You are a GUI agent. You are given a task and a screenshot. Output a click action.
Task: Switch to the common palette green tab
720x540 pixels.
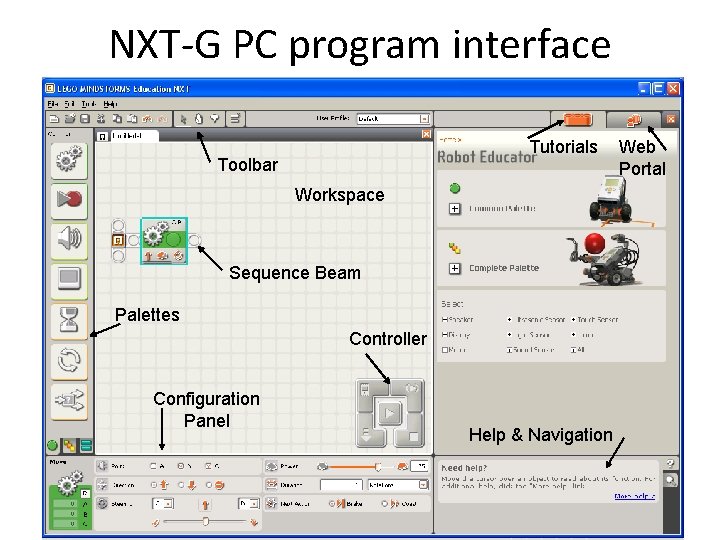pos(52,445)
